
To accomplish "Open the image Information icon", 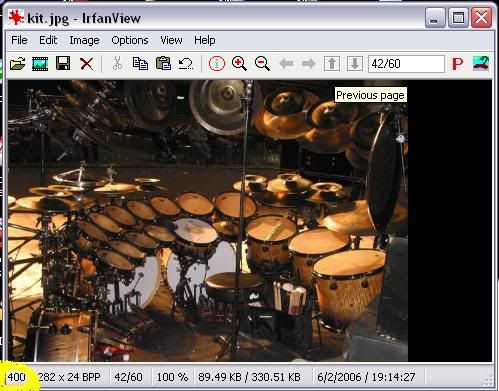I will coord(217,63).
